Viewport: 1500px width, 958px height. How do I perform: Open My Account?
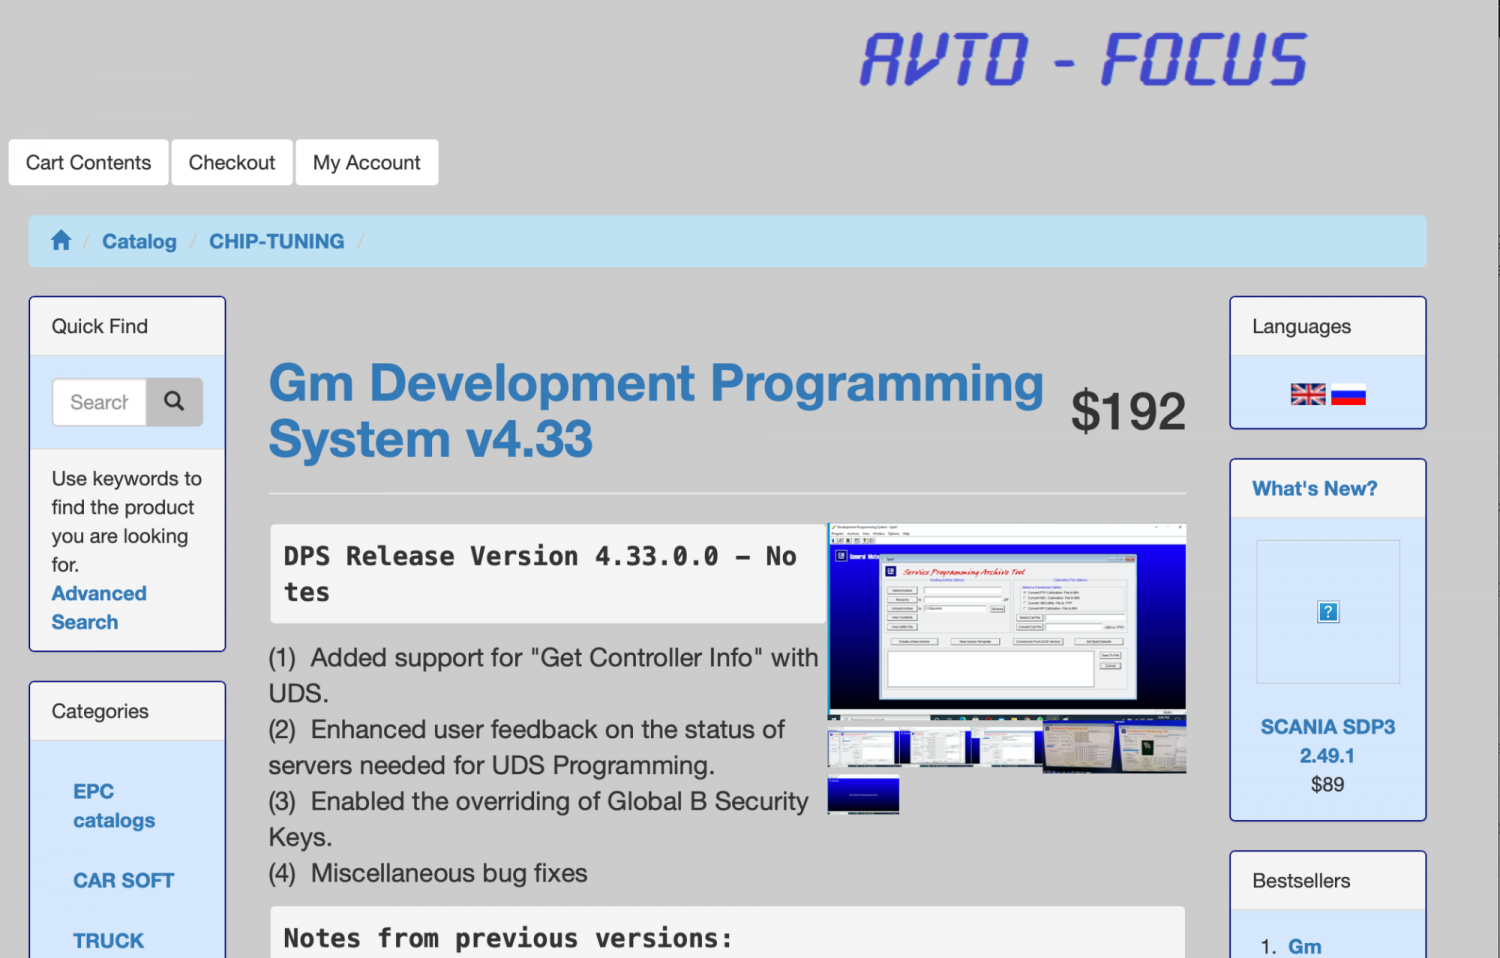point(367,162)
